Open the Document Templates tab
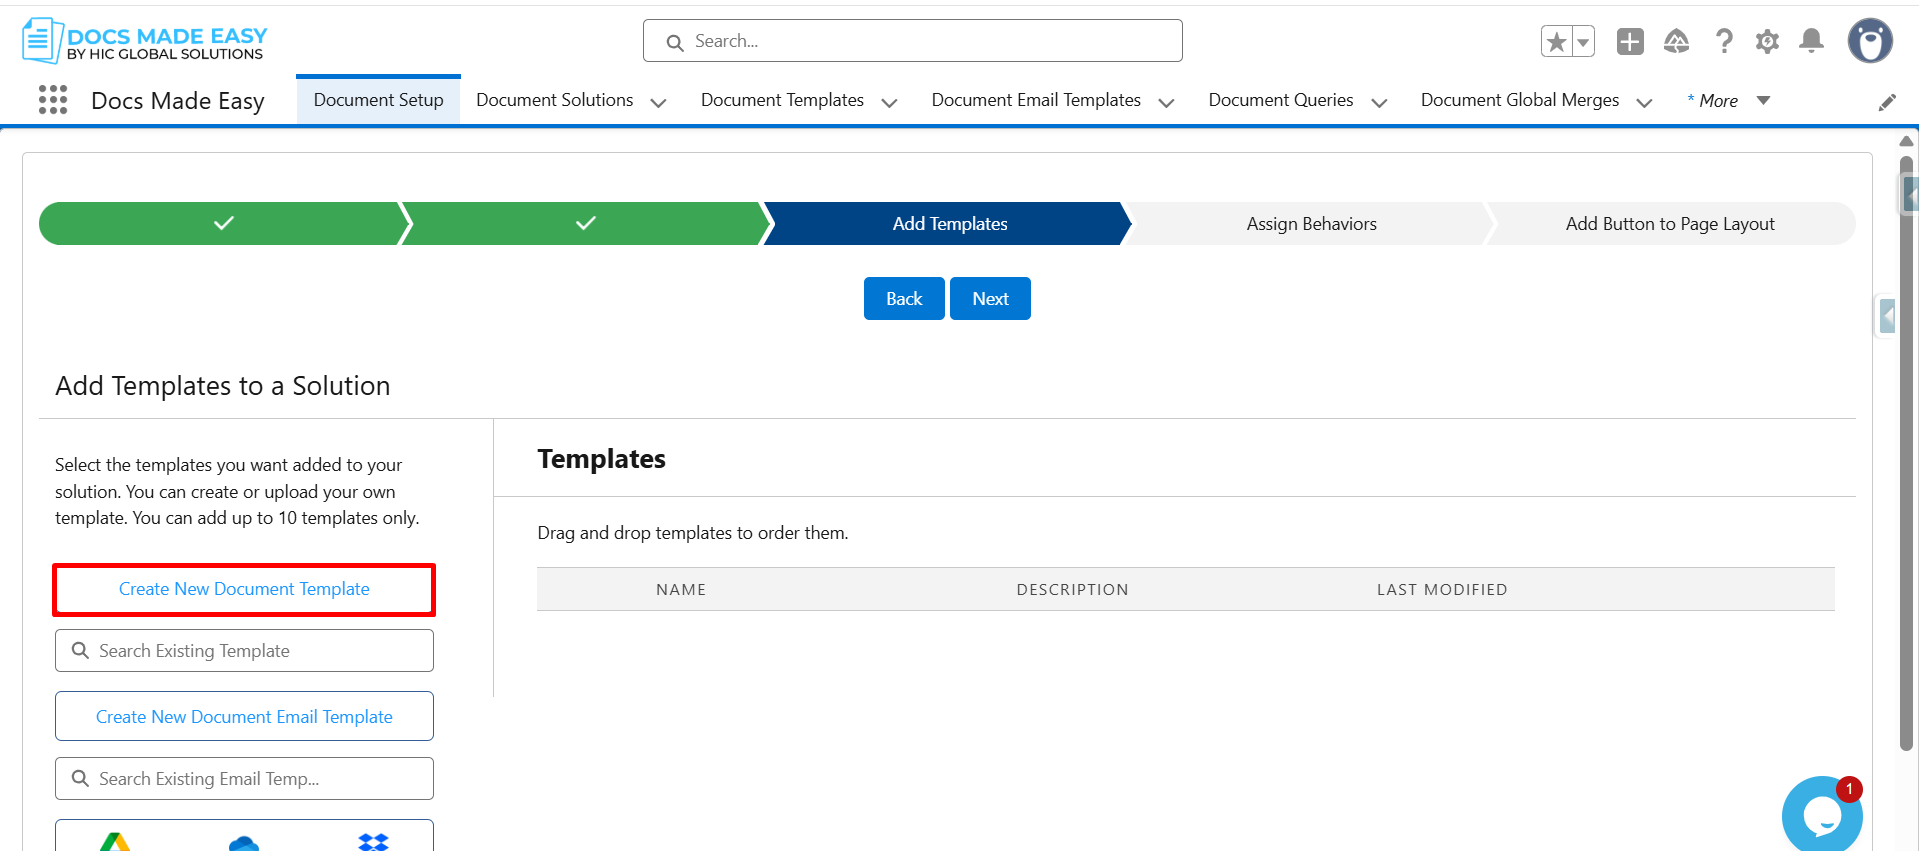 click(782, 100)
